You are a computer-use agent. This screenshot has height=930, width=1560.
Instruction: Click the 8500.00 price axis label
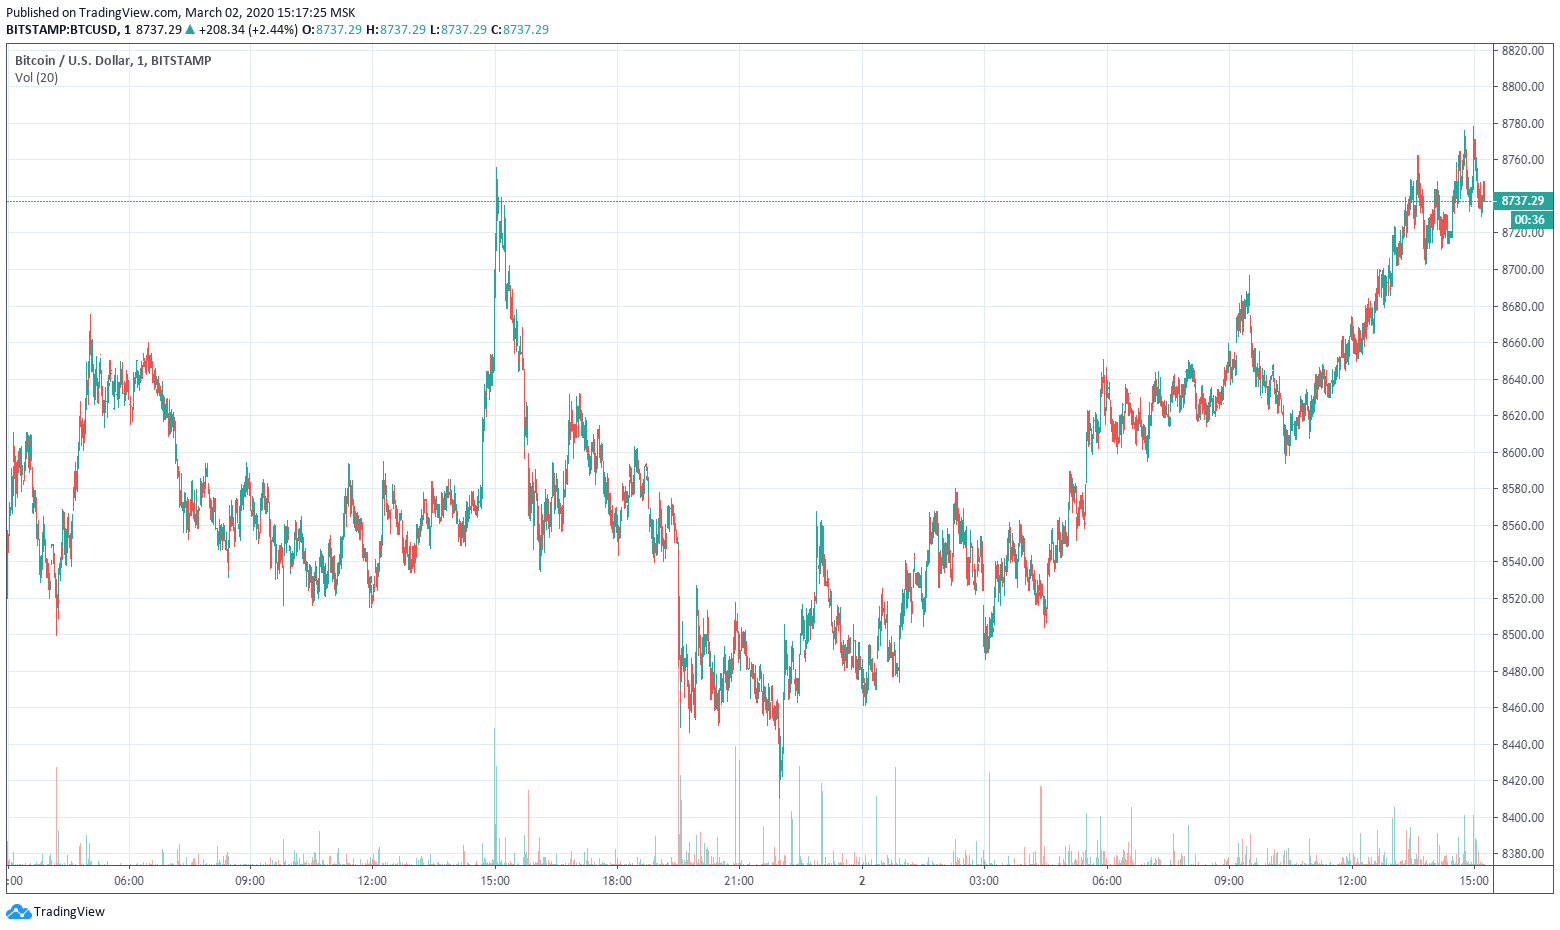(x=1523, y=635)
